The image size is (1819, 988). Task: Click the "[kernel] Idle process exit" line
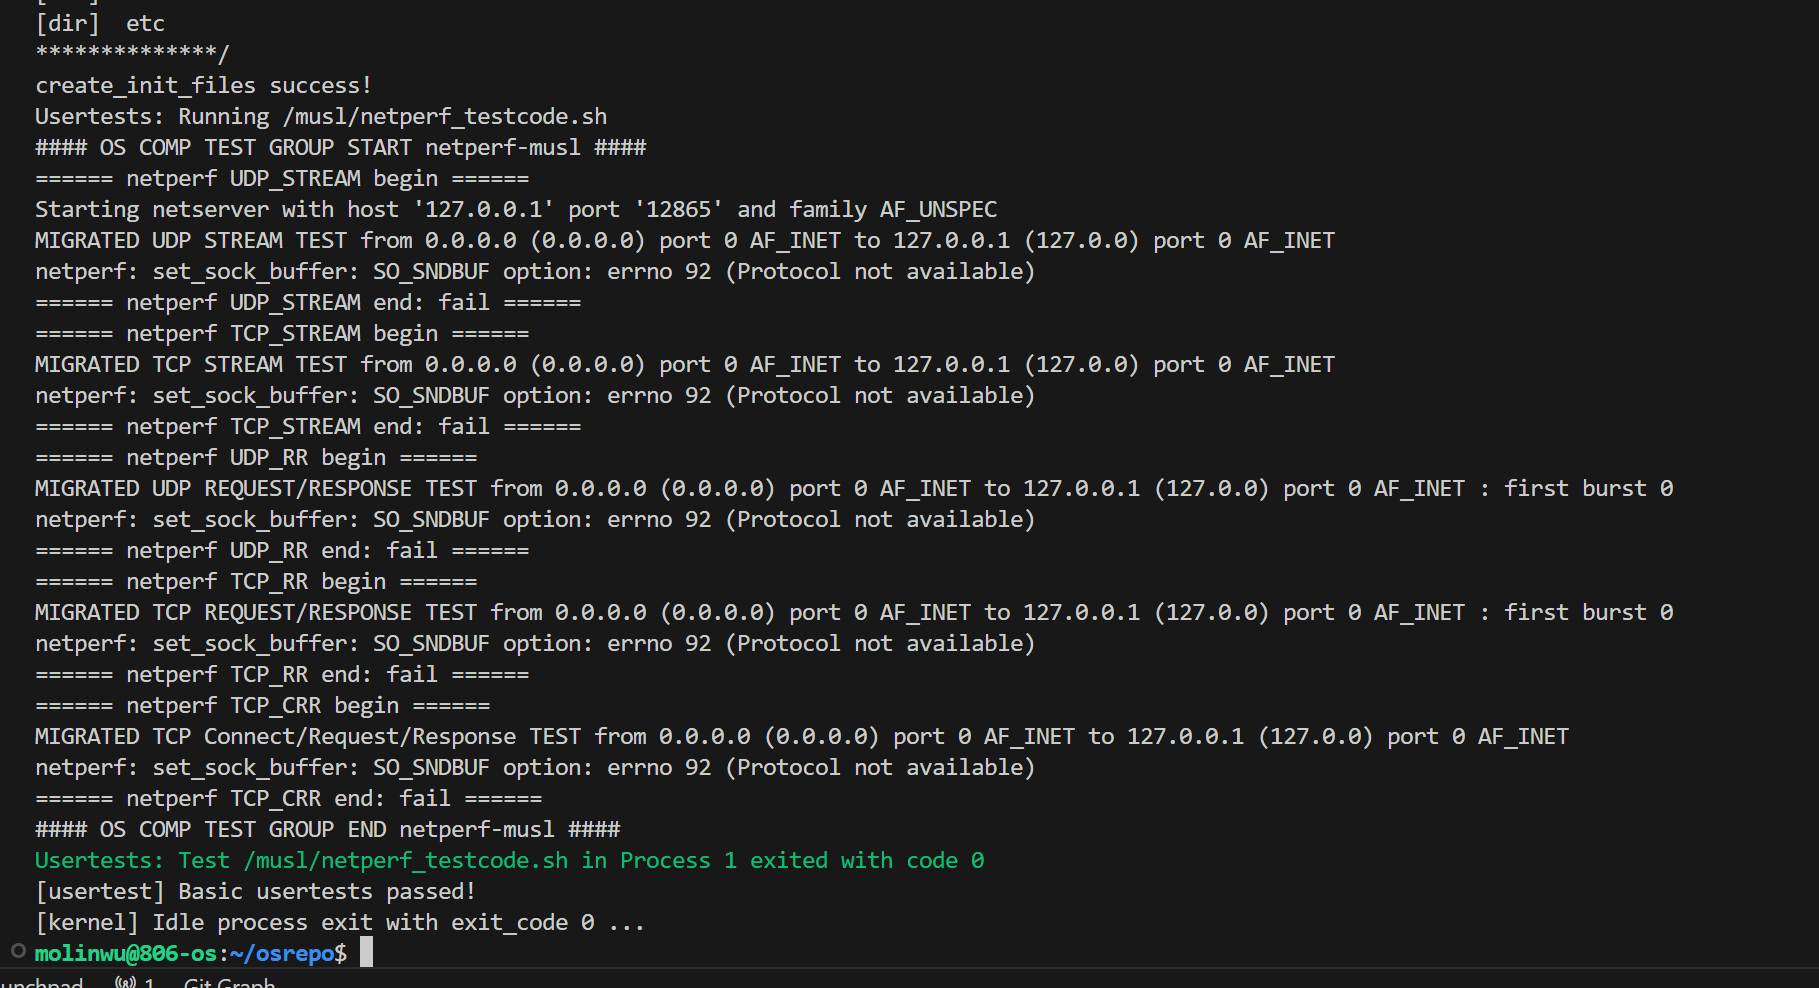coord(340,923)
